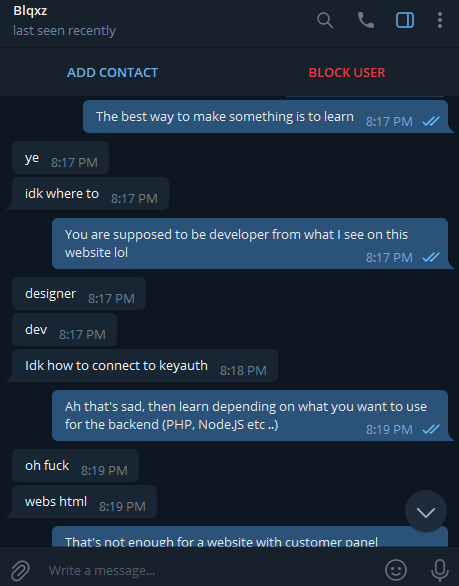
Task: Open the emoji picker
Action: (x=396, y=570)
